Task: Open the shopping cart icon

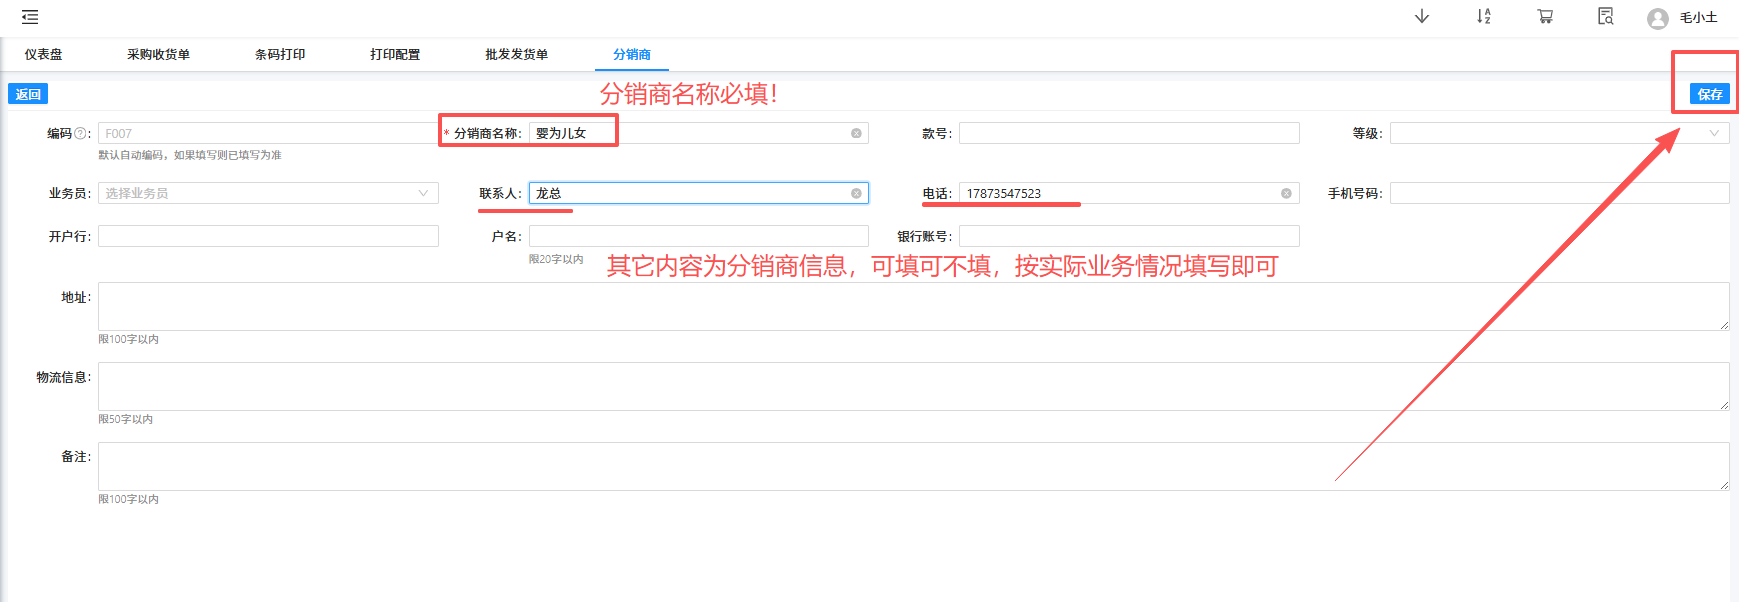Action: click(1545, 17)
